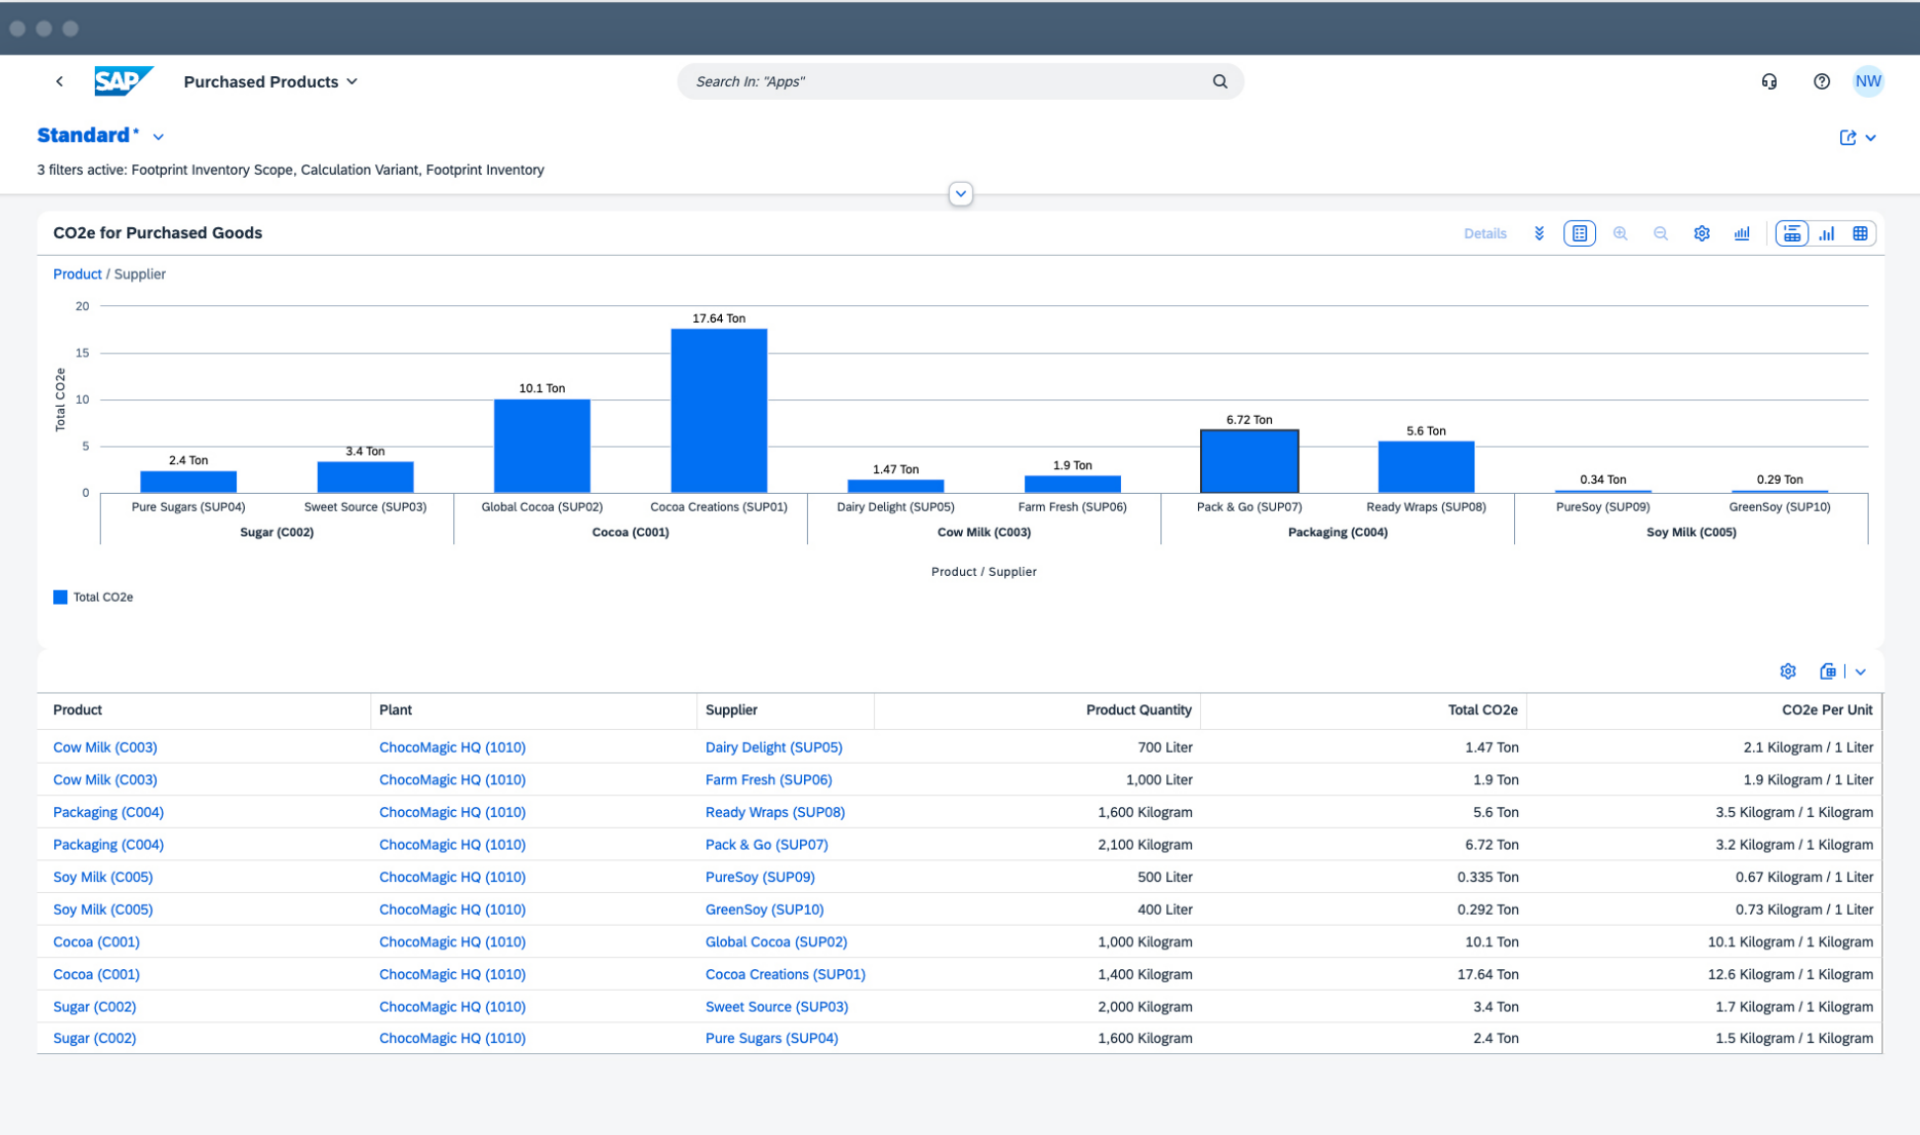Click the headset support icon

coord(1769,81)
